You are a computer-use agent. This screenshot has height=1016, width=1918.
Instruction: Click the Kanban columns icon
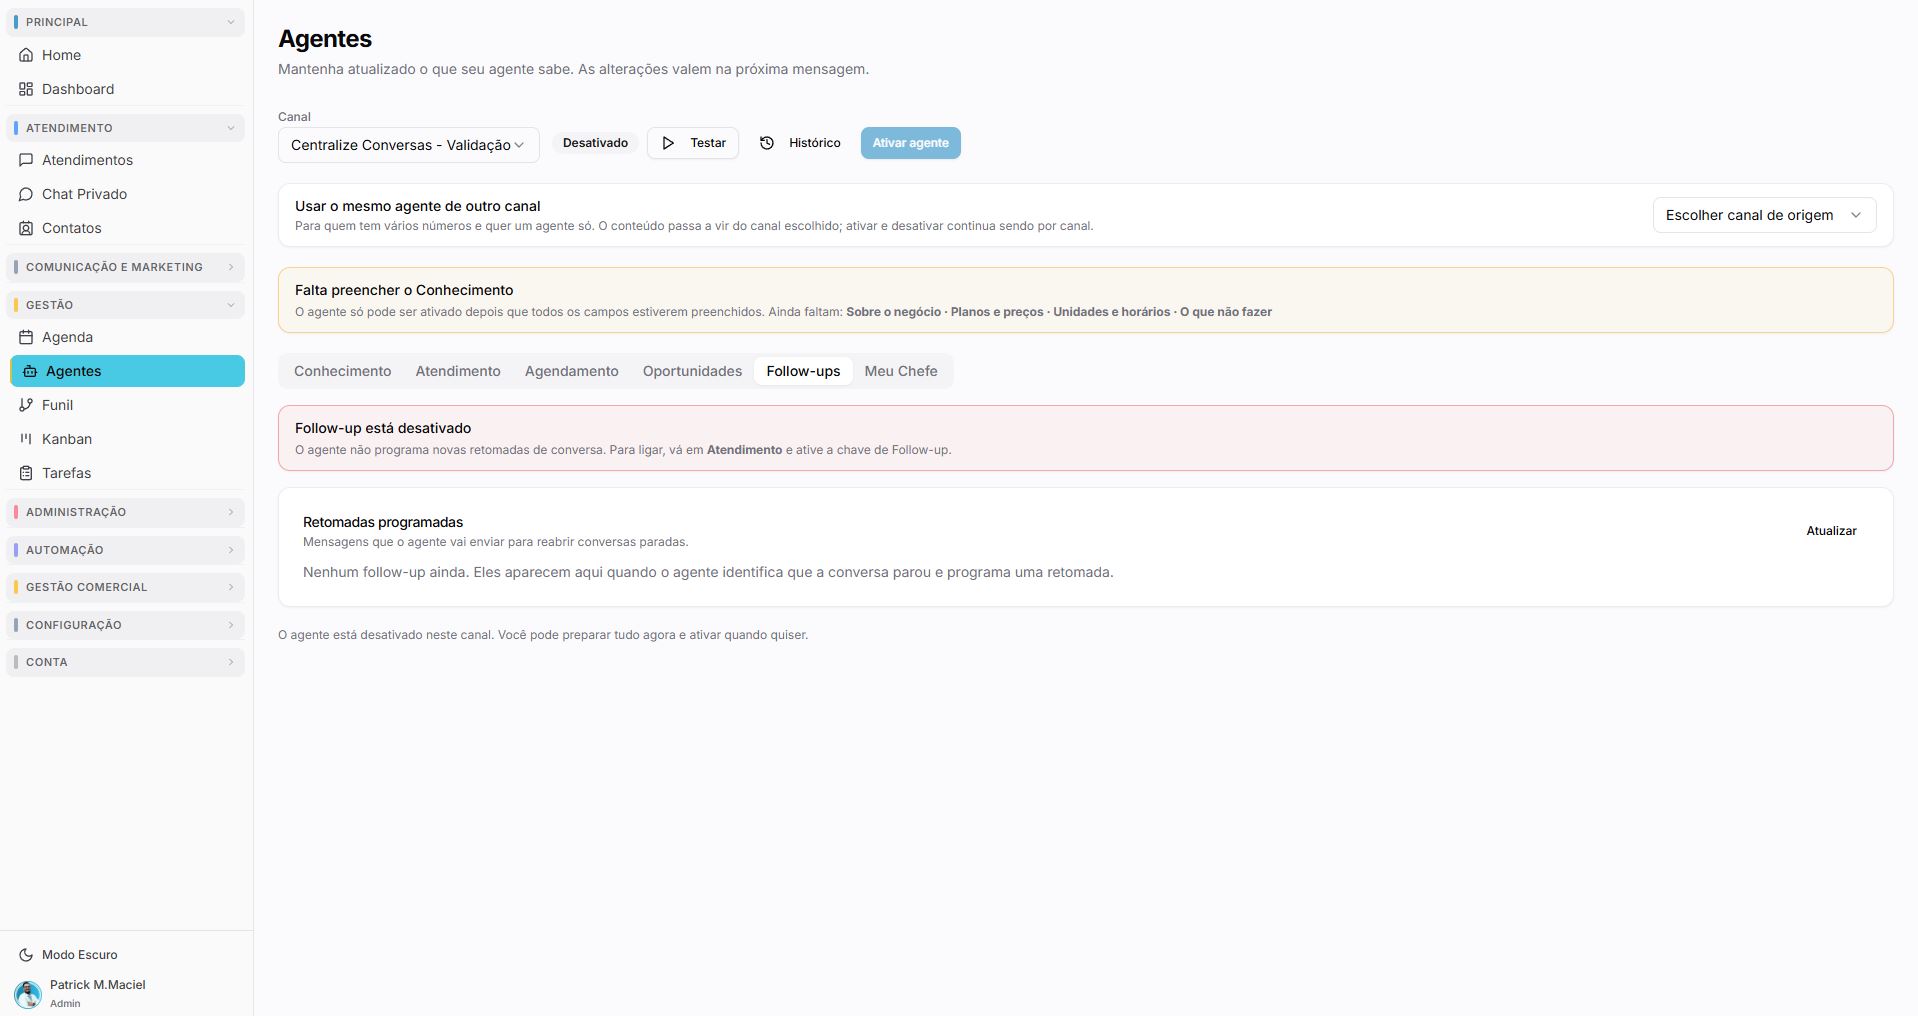[26, 439]
